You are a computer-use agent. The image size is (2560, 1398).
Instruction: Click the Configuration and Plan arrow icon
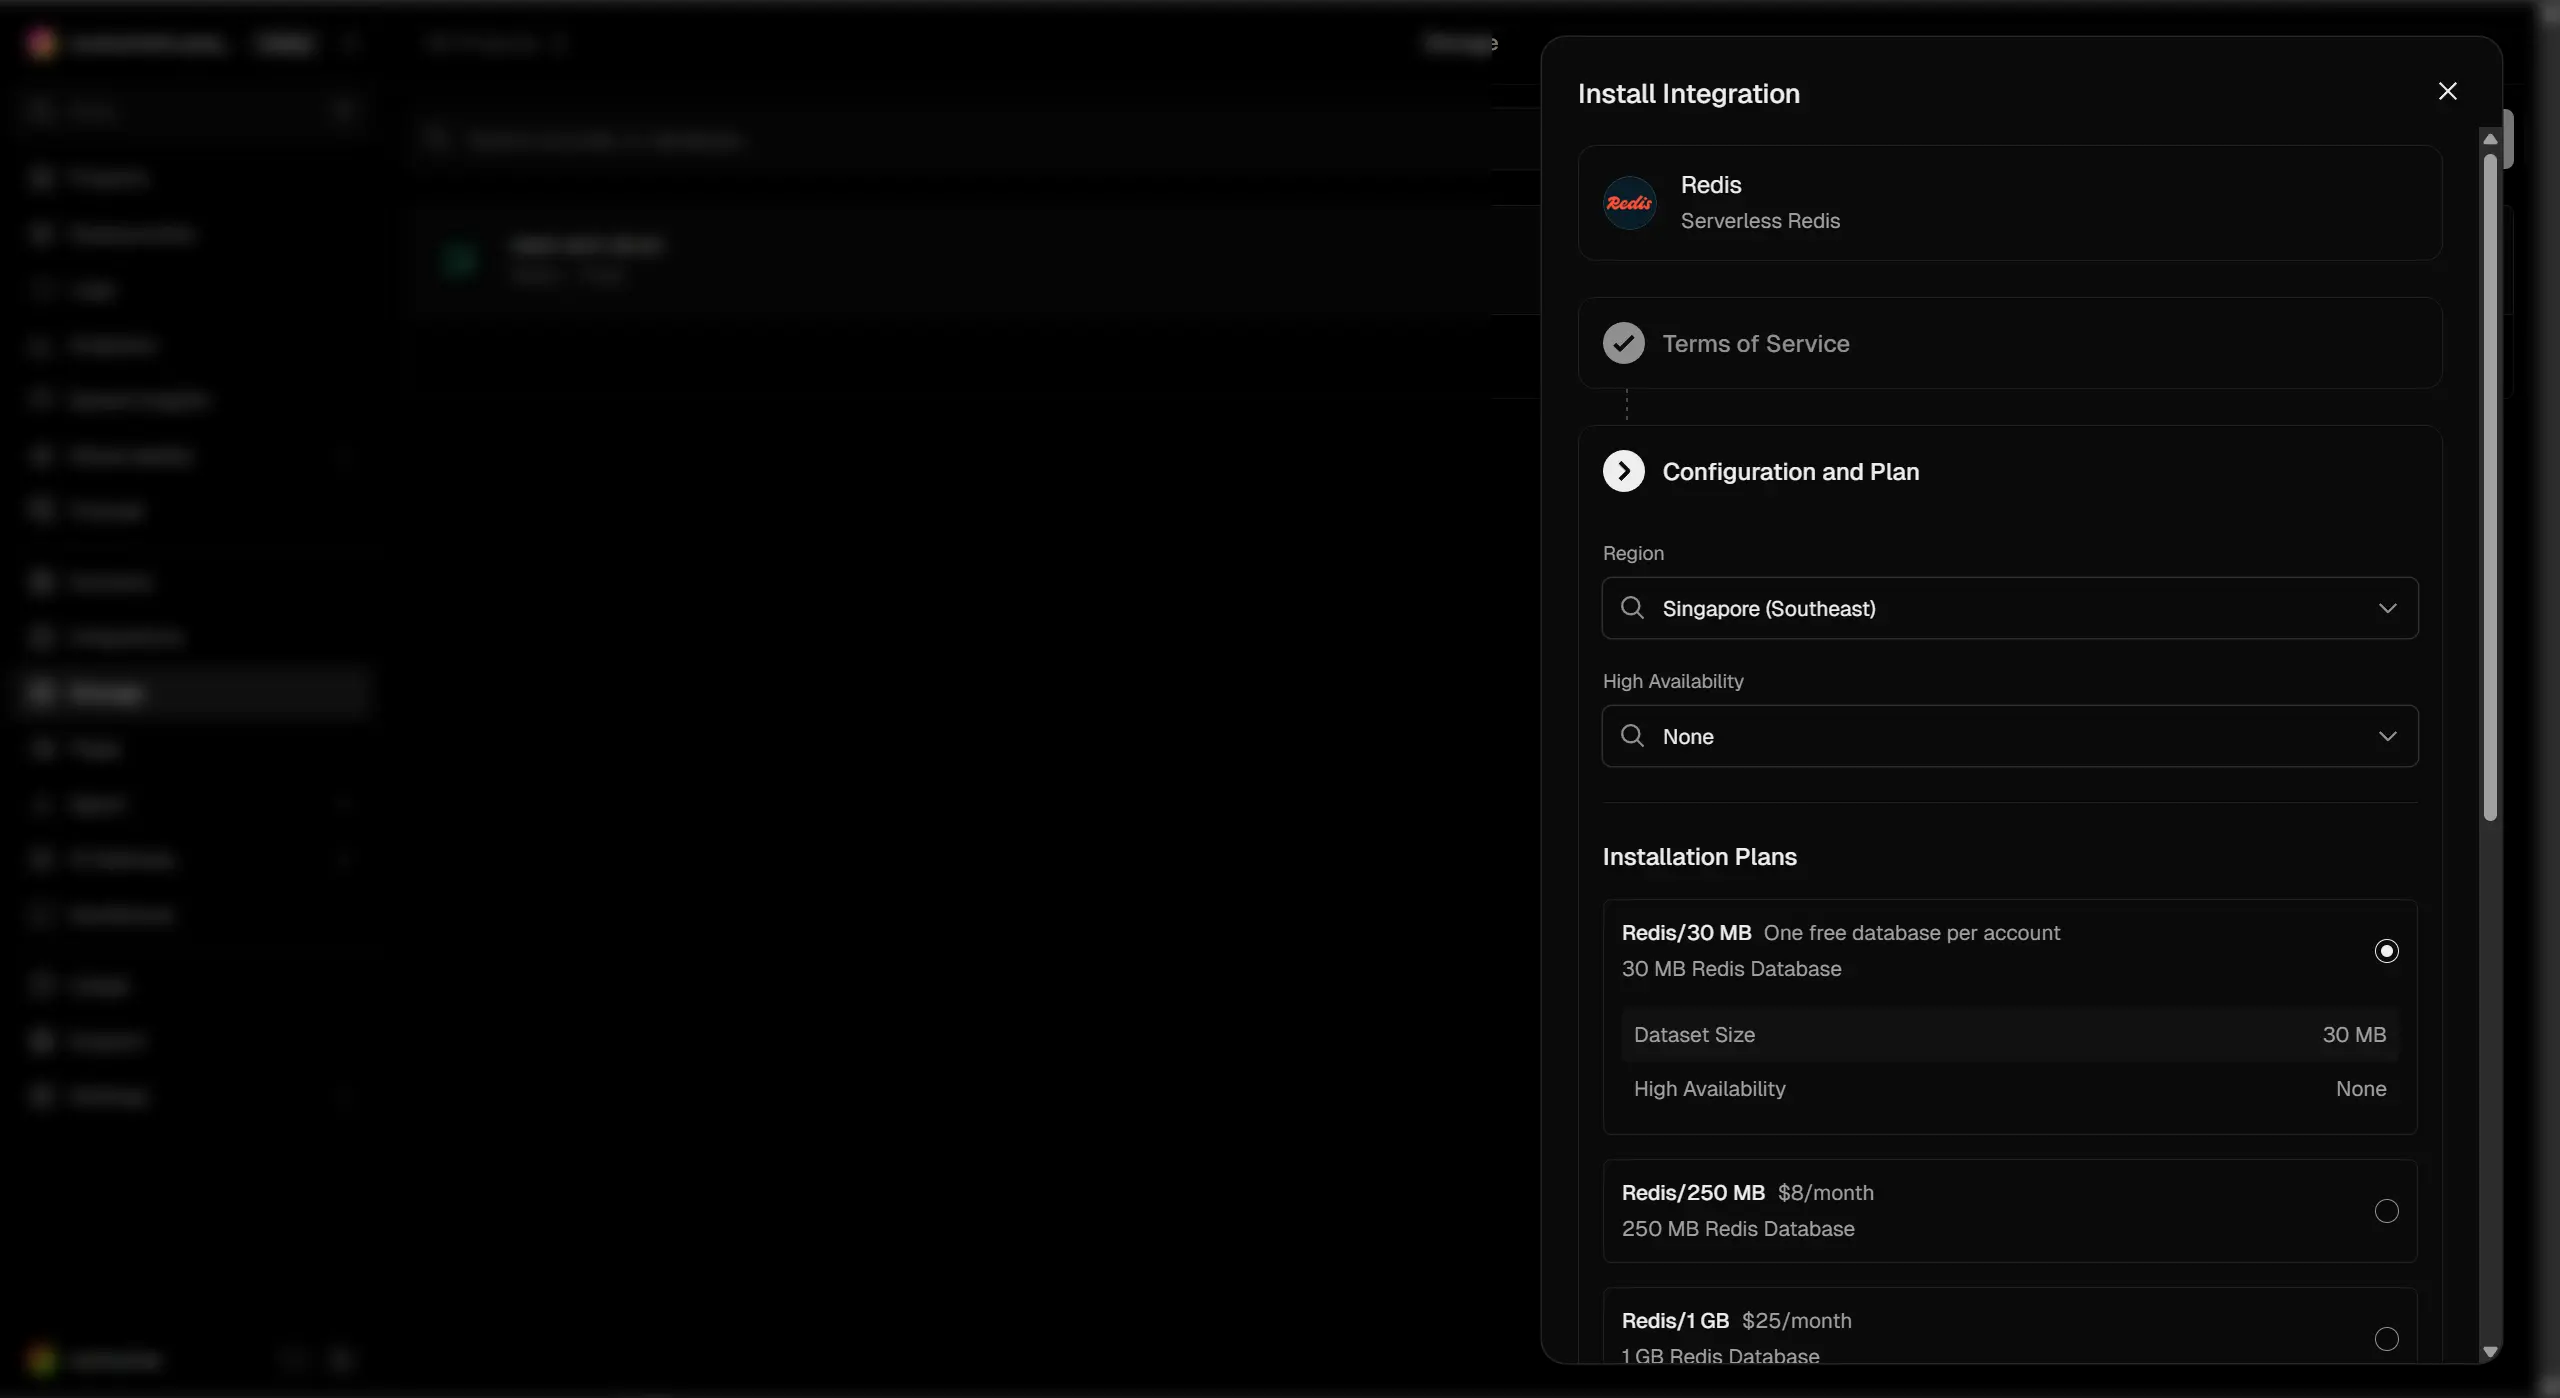tap(1623, 471)
